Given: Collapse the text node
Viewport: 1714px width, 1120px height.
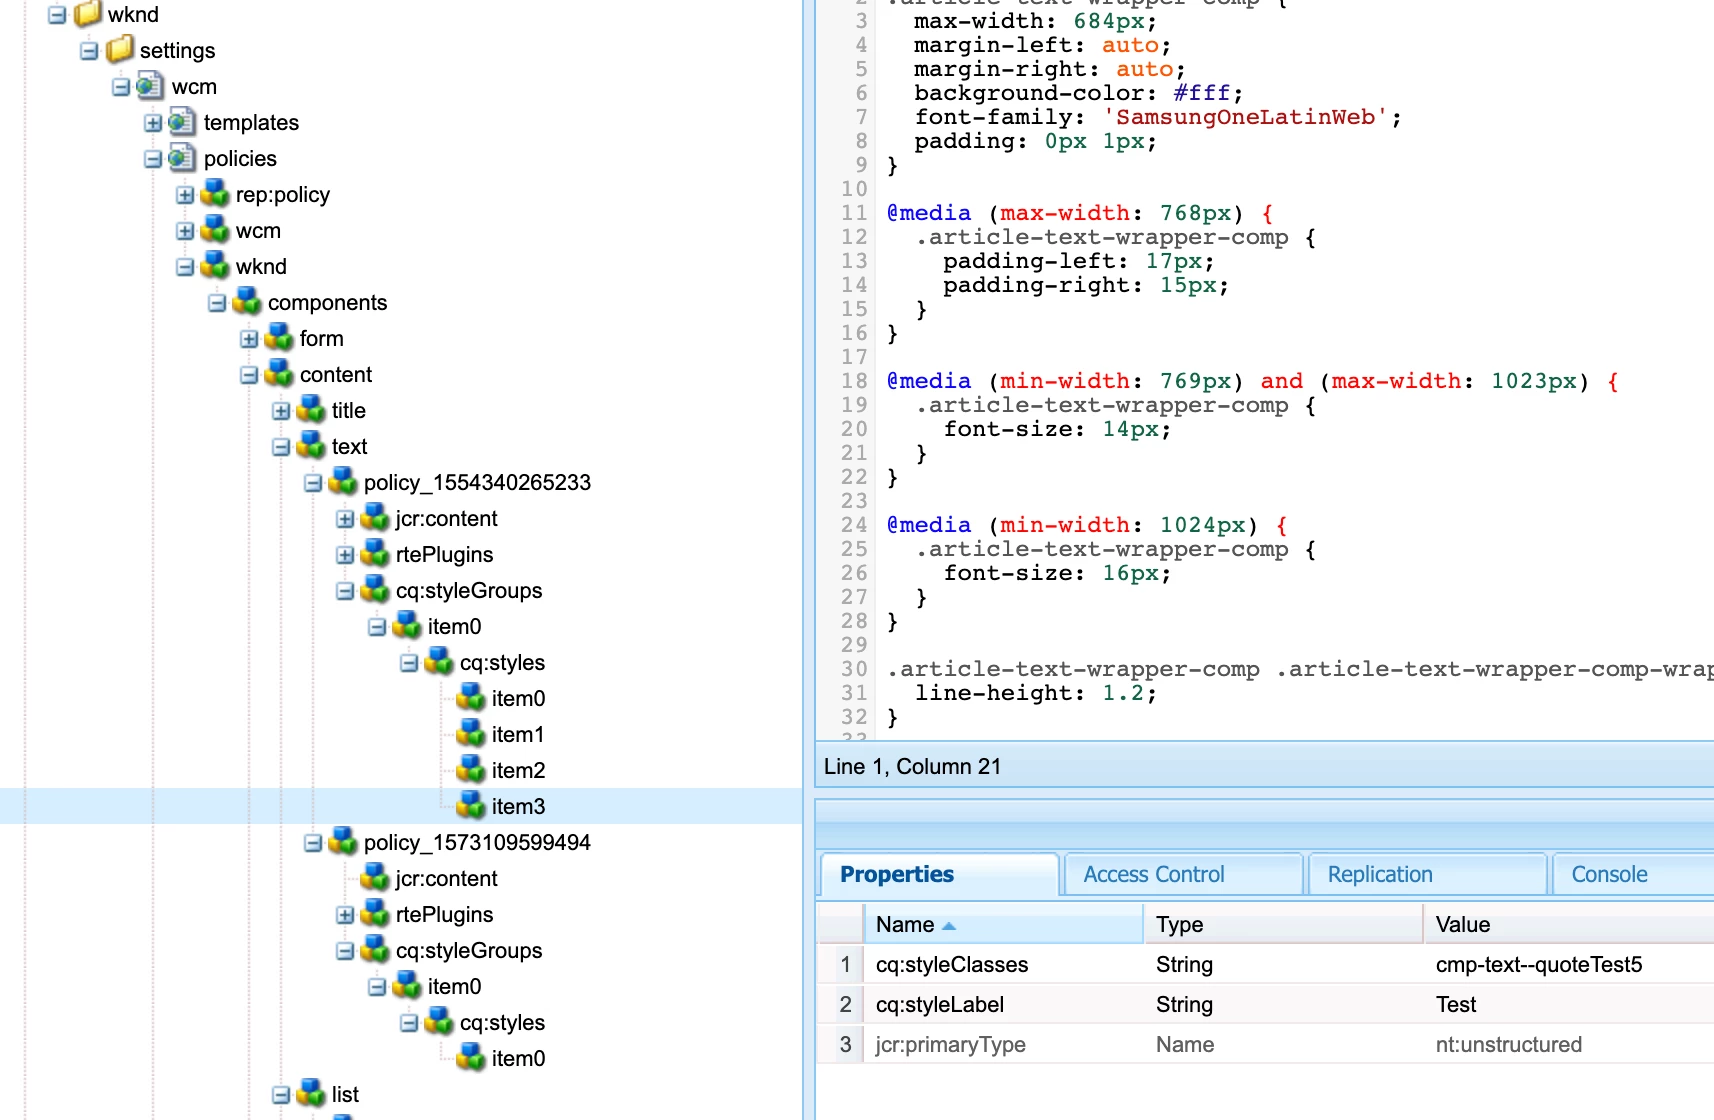Looking at the screenshot, I should click(x=281, y=447).
